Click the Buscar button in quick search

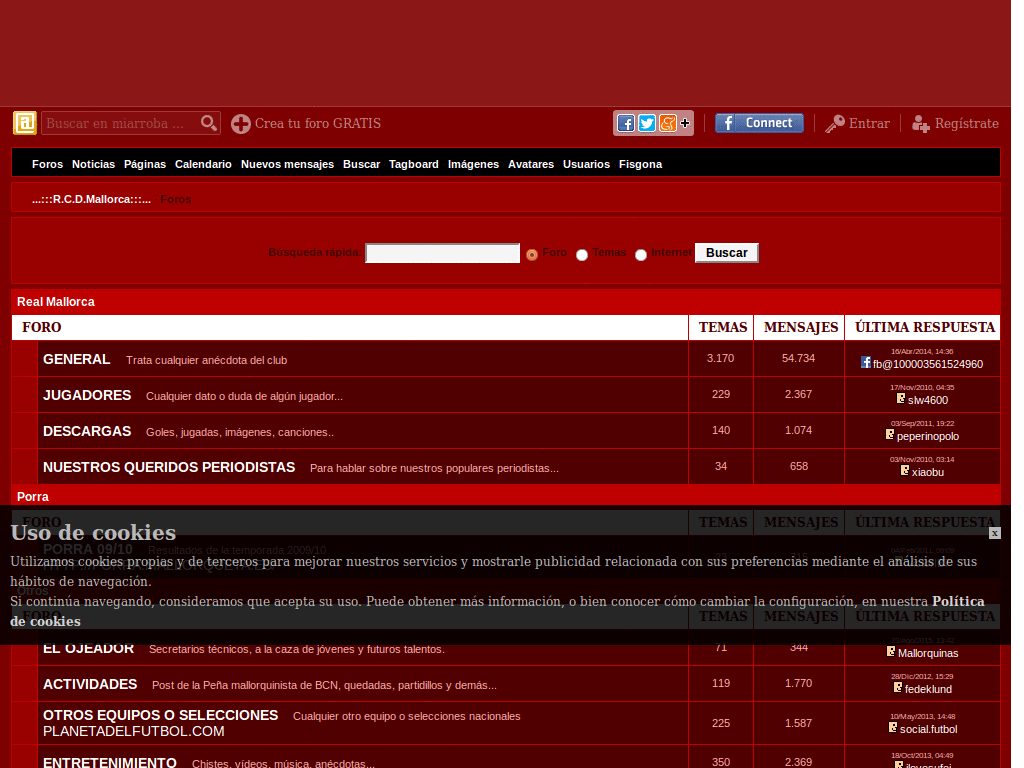(x=726, y=253)
